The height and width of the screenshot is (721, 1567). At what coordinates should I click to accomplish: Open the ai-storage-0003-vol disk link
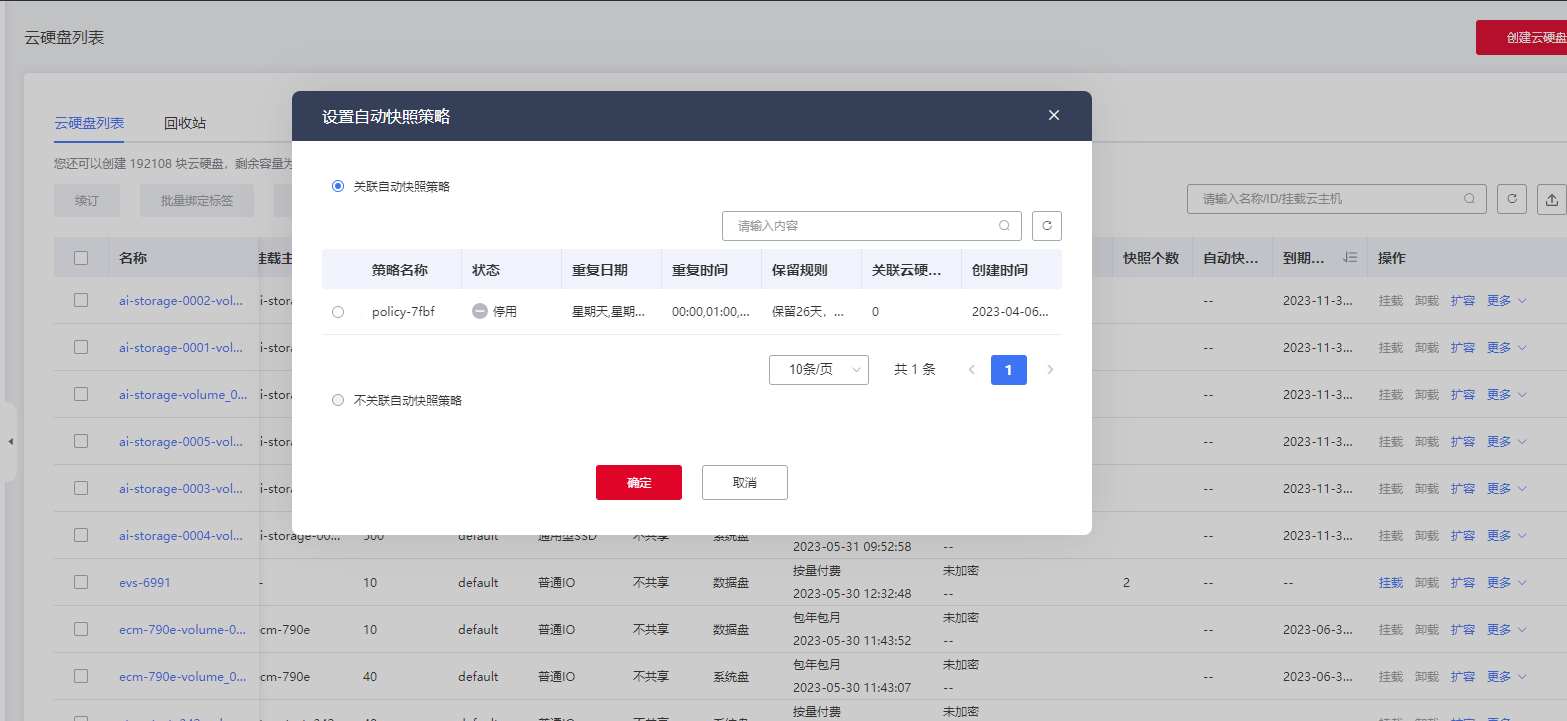coord(183,488)
